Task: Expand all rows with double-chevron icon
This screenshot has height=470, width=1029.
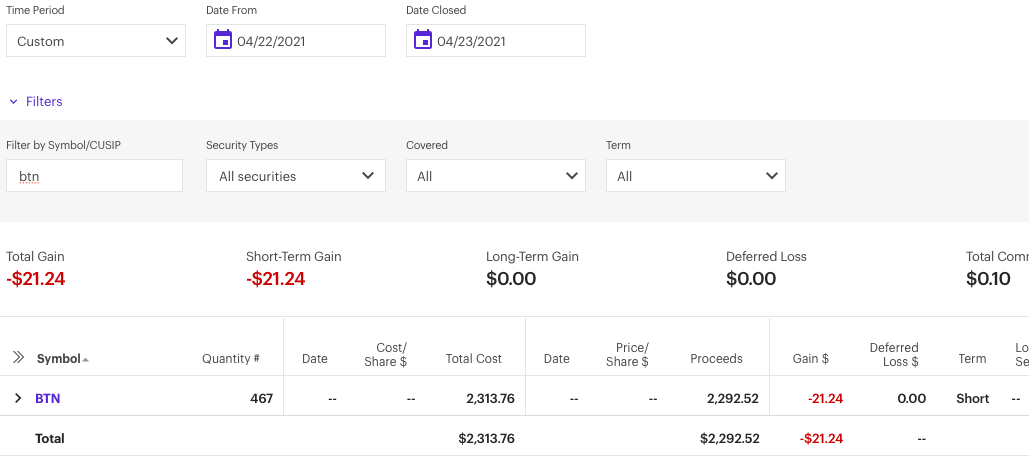Action: (x=18, y=358)
